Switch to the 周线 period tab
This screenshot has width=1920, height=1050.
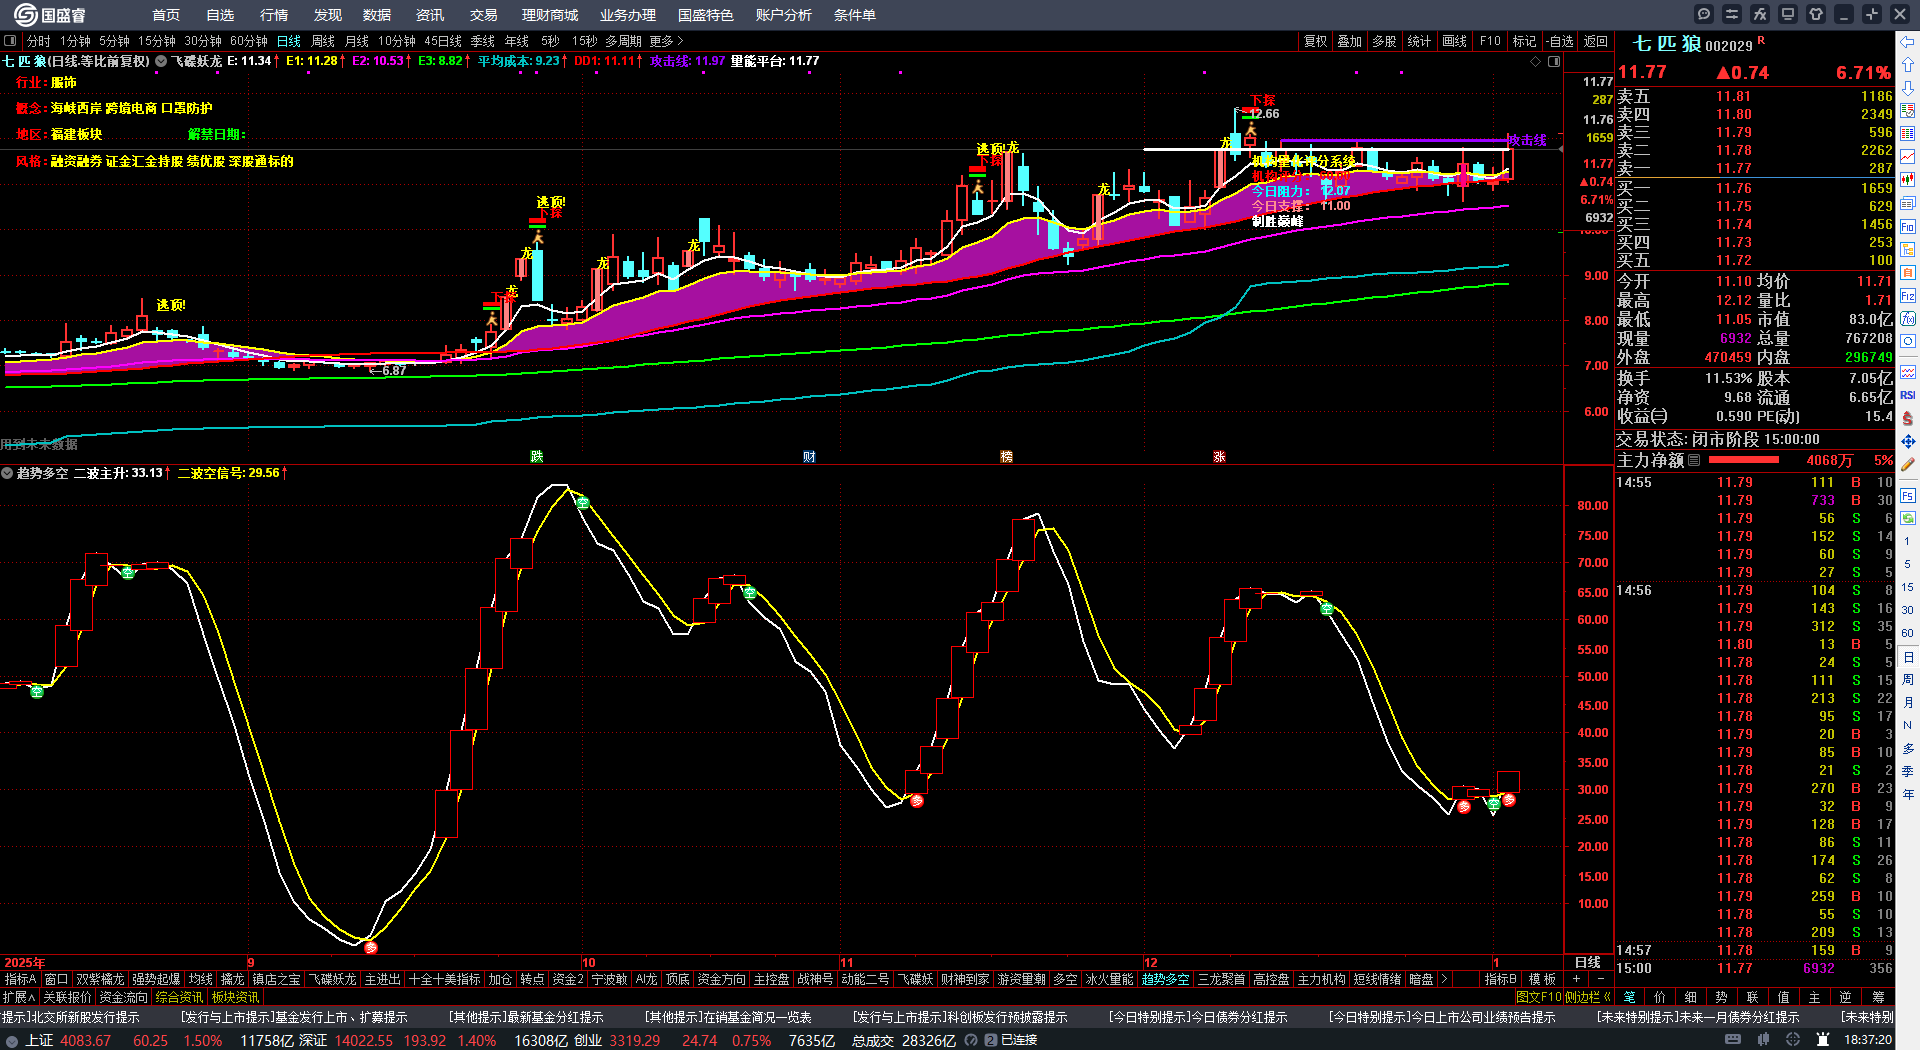click(323, 41)
